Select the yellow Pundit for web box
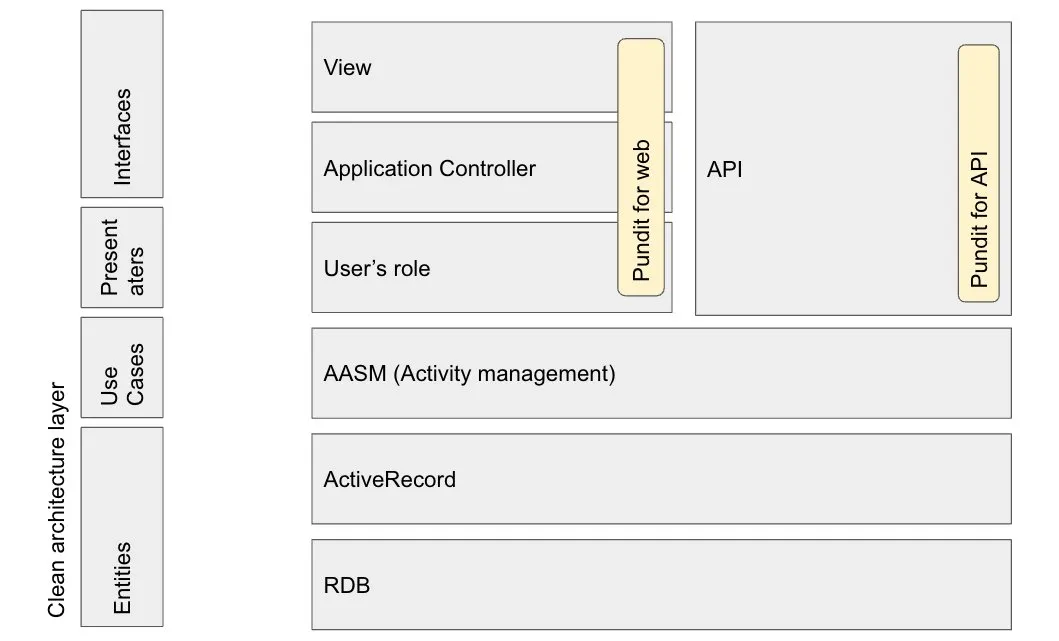 click(x=641, y=167)
